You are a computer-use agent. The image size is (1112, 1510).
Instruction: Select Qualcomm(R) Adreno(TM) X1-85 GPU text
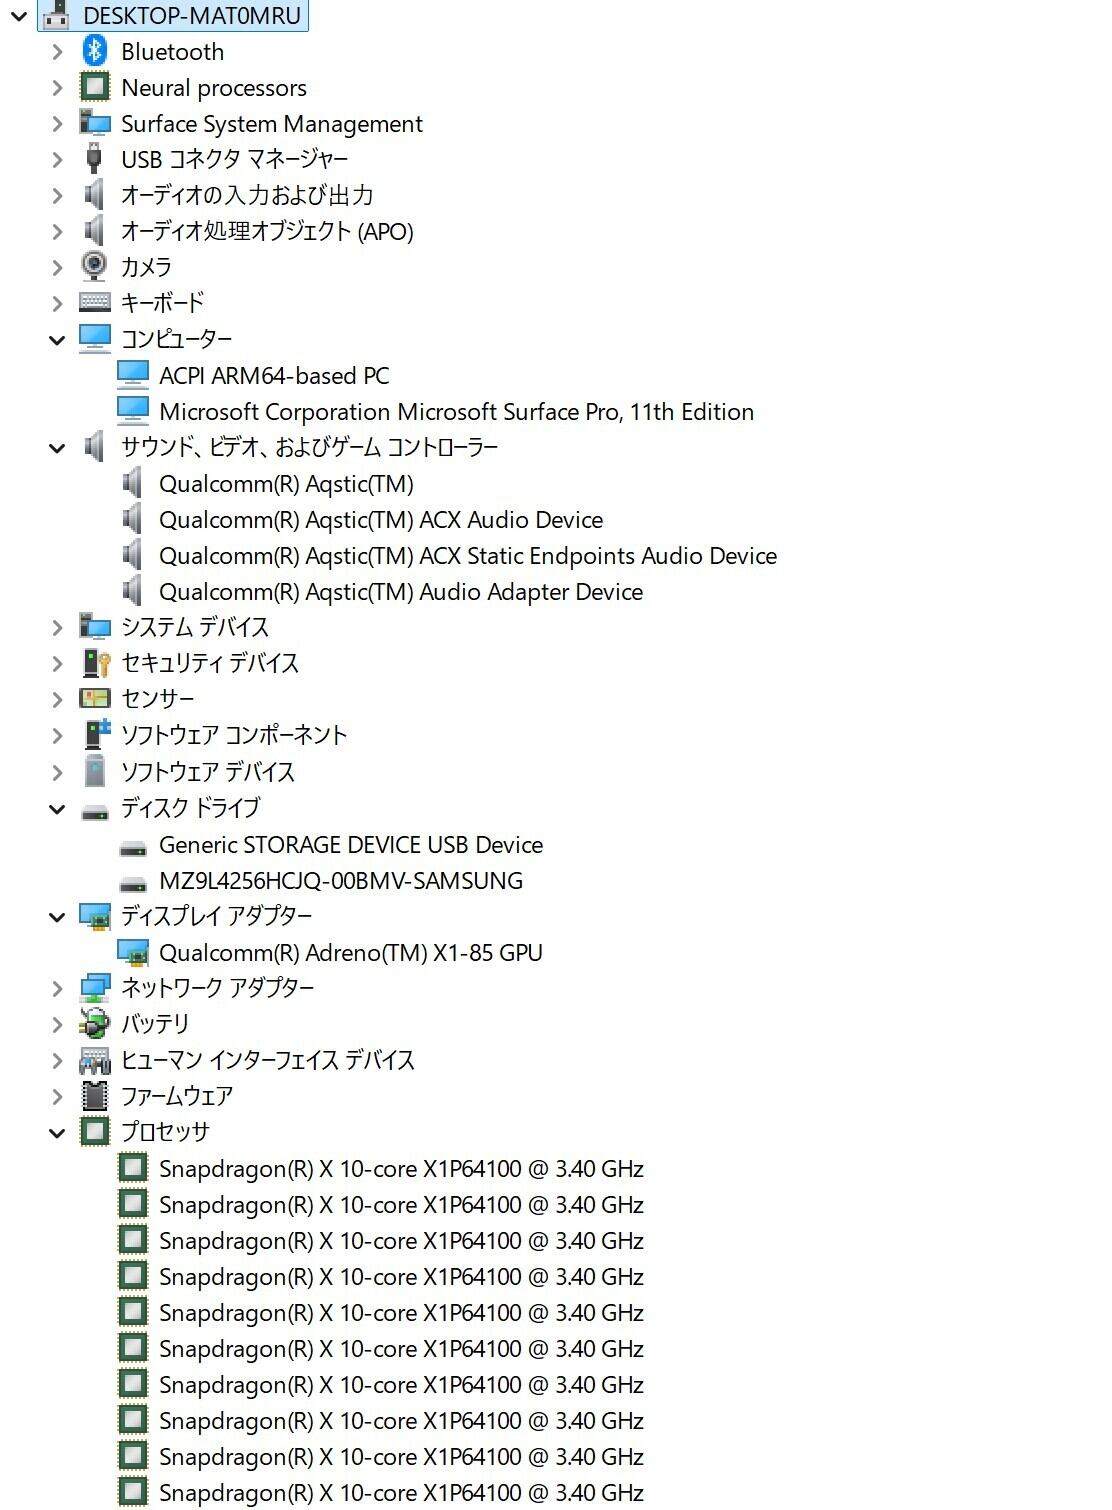pos(351,952)
